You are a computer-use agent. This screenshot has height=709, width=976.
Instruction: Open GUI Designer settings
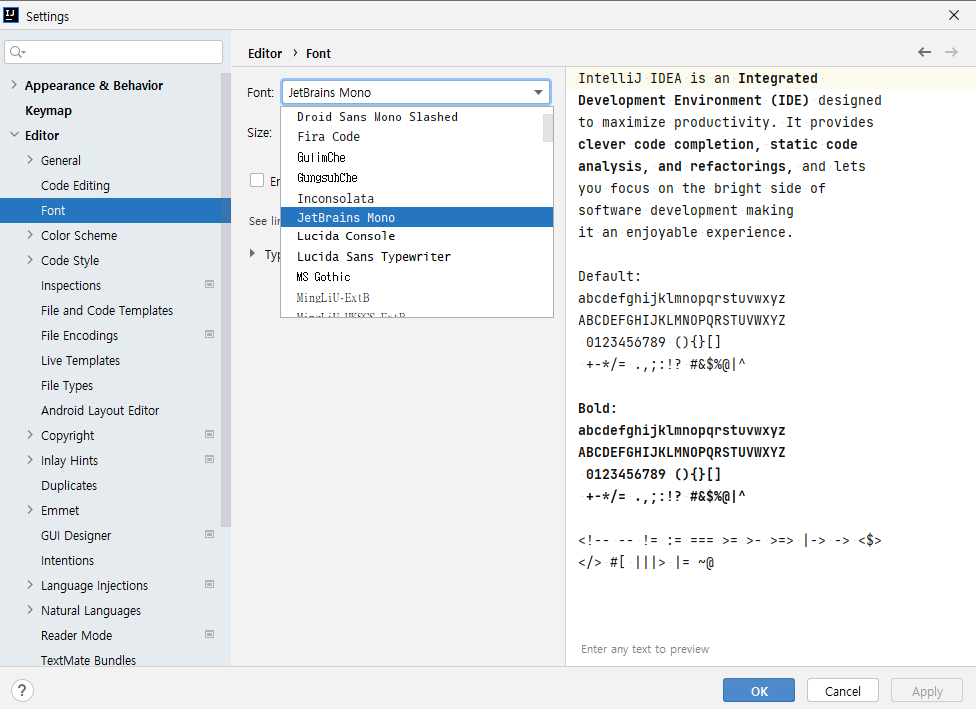click(x=76, y=535)
